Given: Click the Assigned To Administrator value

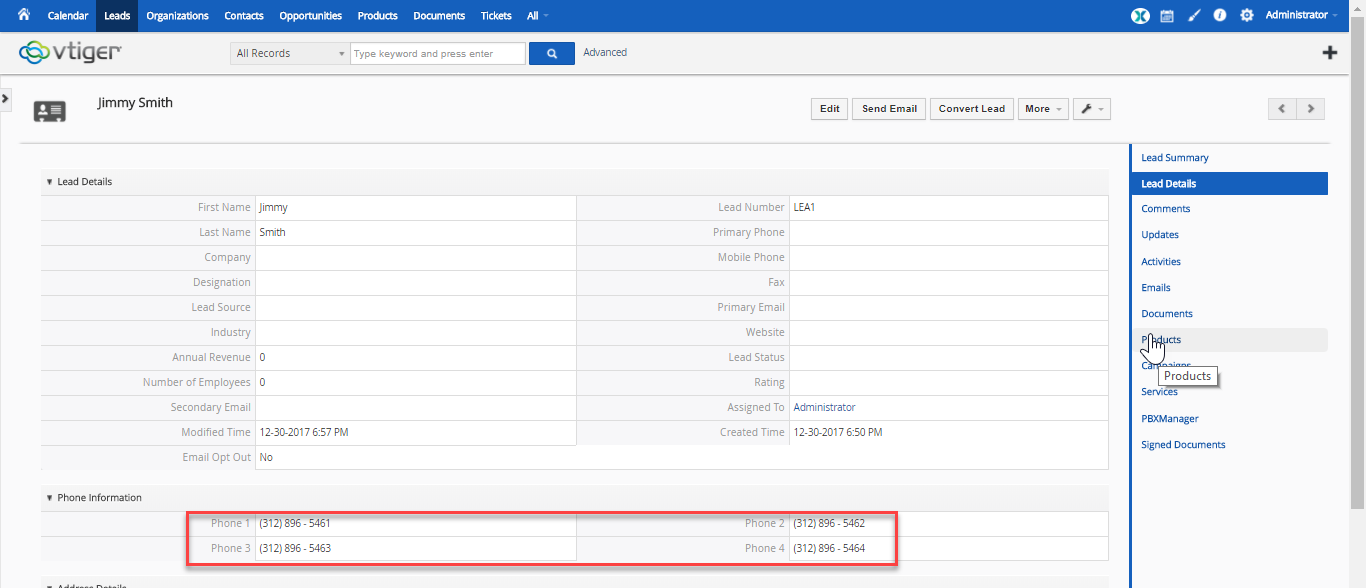Looking at the screenshot, I should [x=824, y=408].
